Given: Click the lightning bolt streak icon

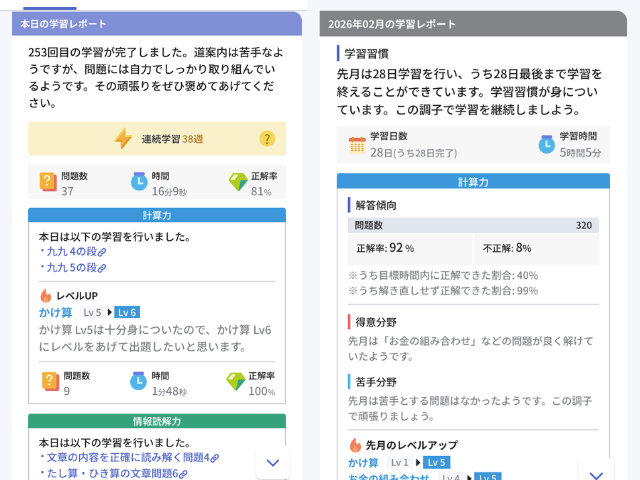Looking at the screenshot, I should point(123,139).
